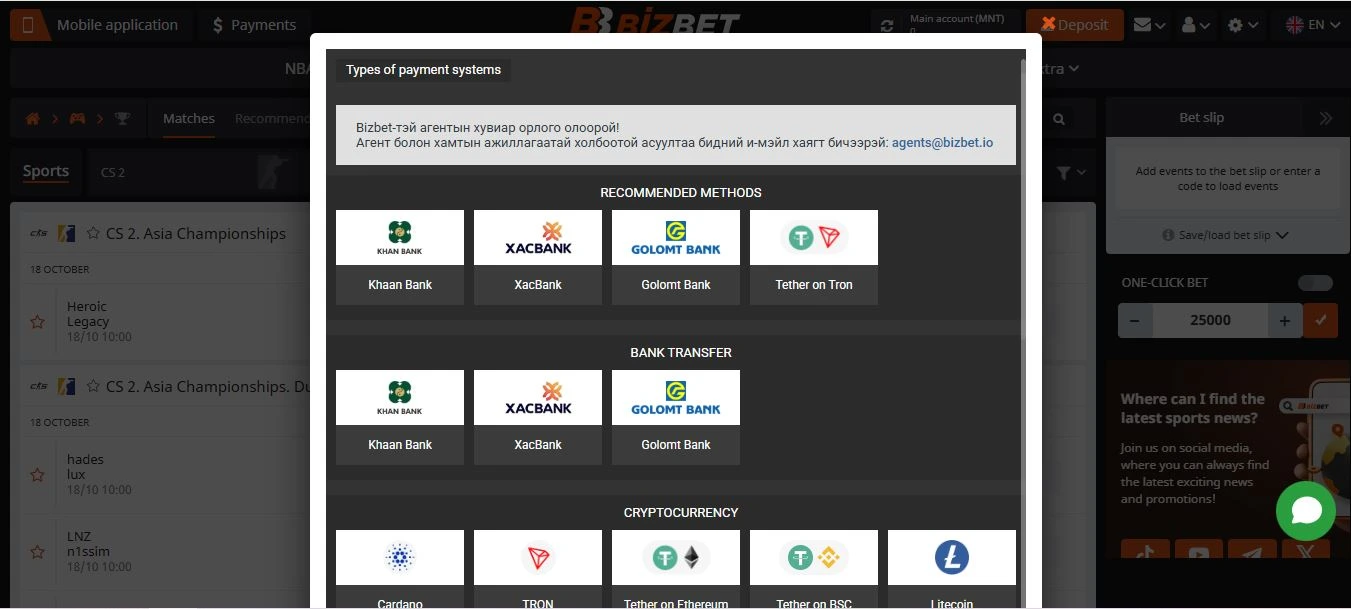Confirm one-click bet amount with checkmark
Viewport: 1351px width, 609px height.
pos(1320,320)
